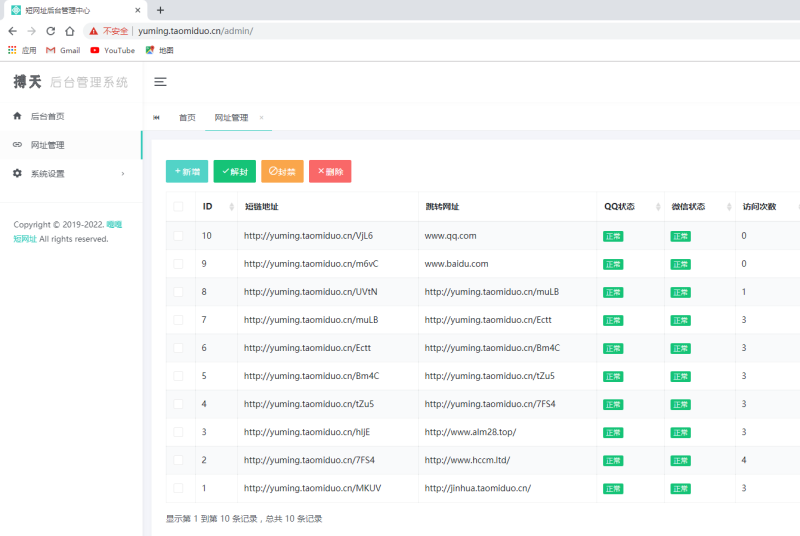800x536 pixels.
Task: Open the 地图 maps bookmark
Action: tap(160, 50)
